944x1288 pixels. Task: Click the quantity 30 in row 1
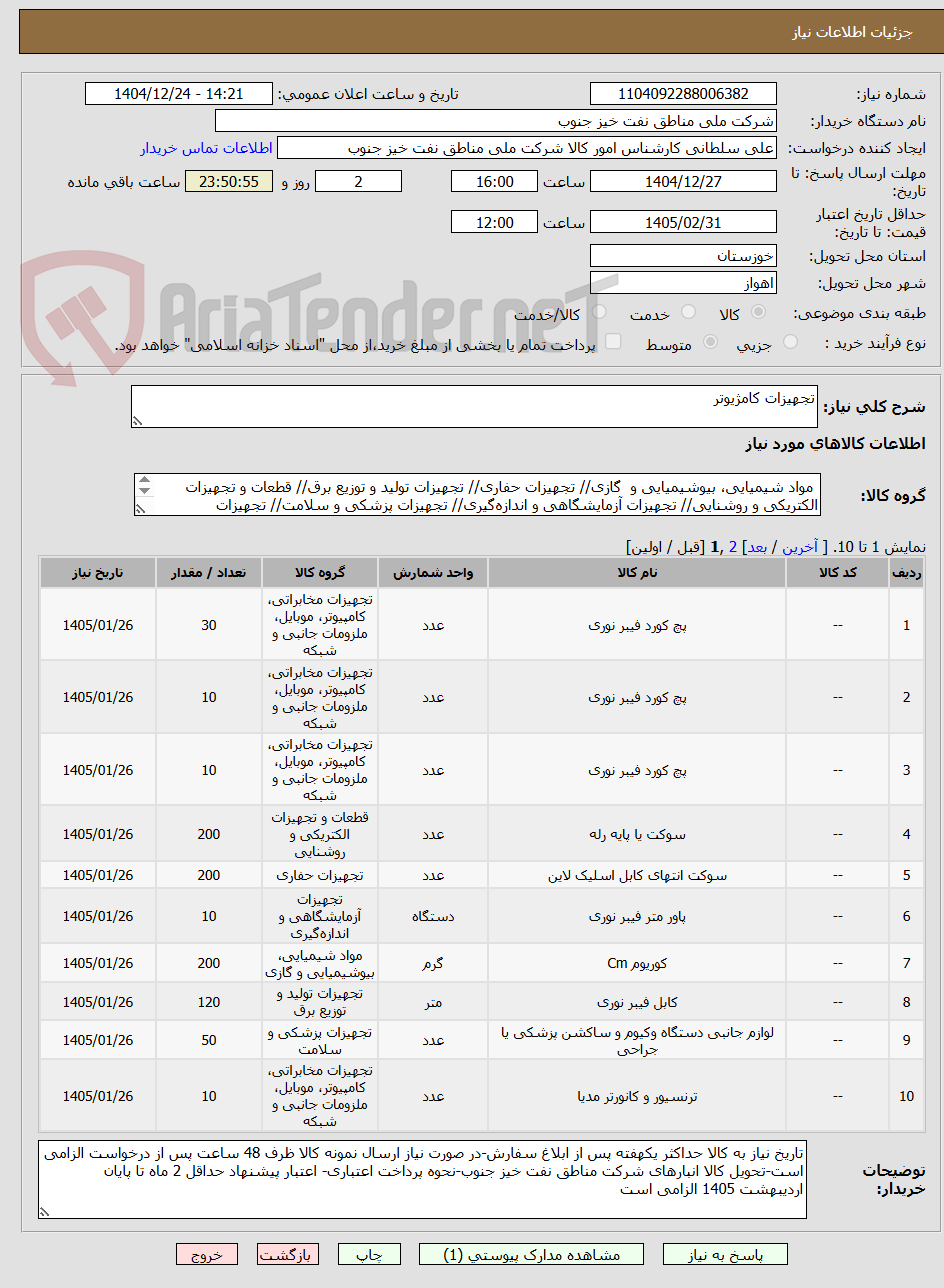(x=208, y=625)
